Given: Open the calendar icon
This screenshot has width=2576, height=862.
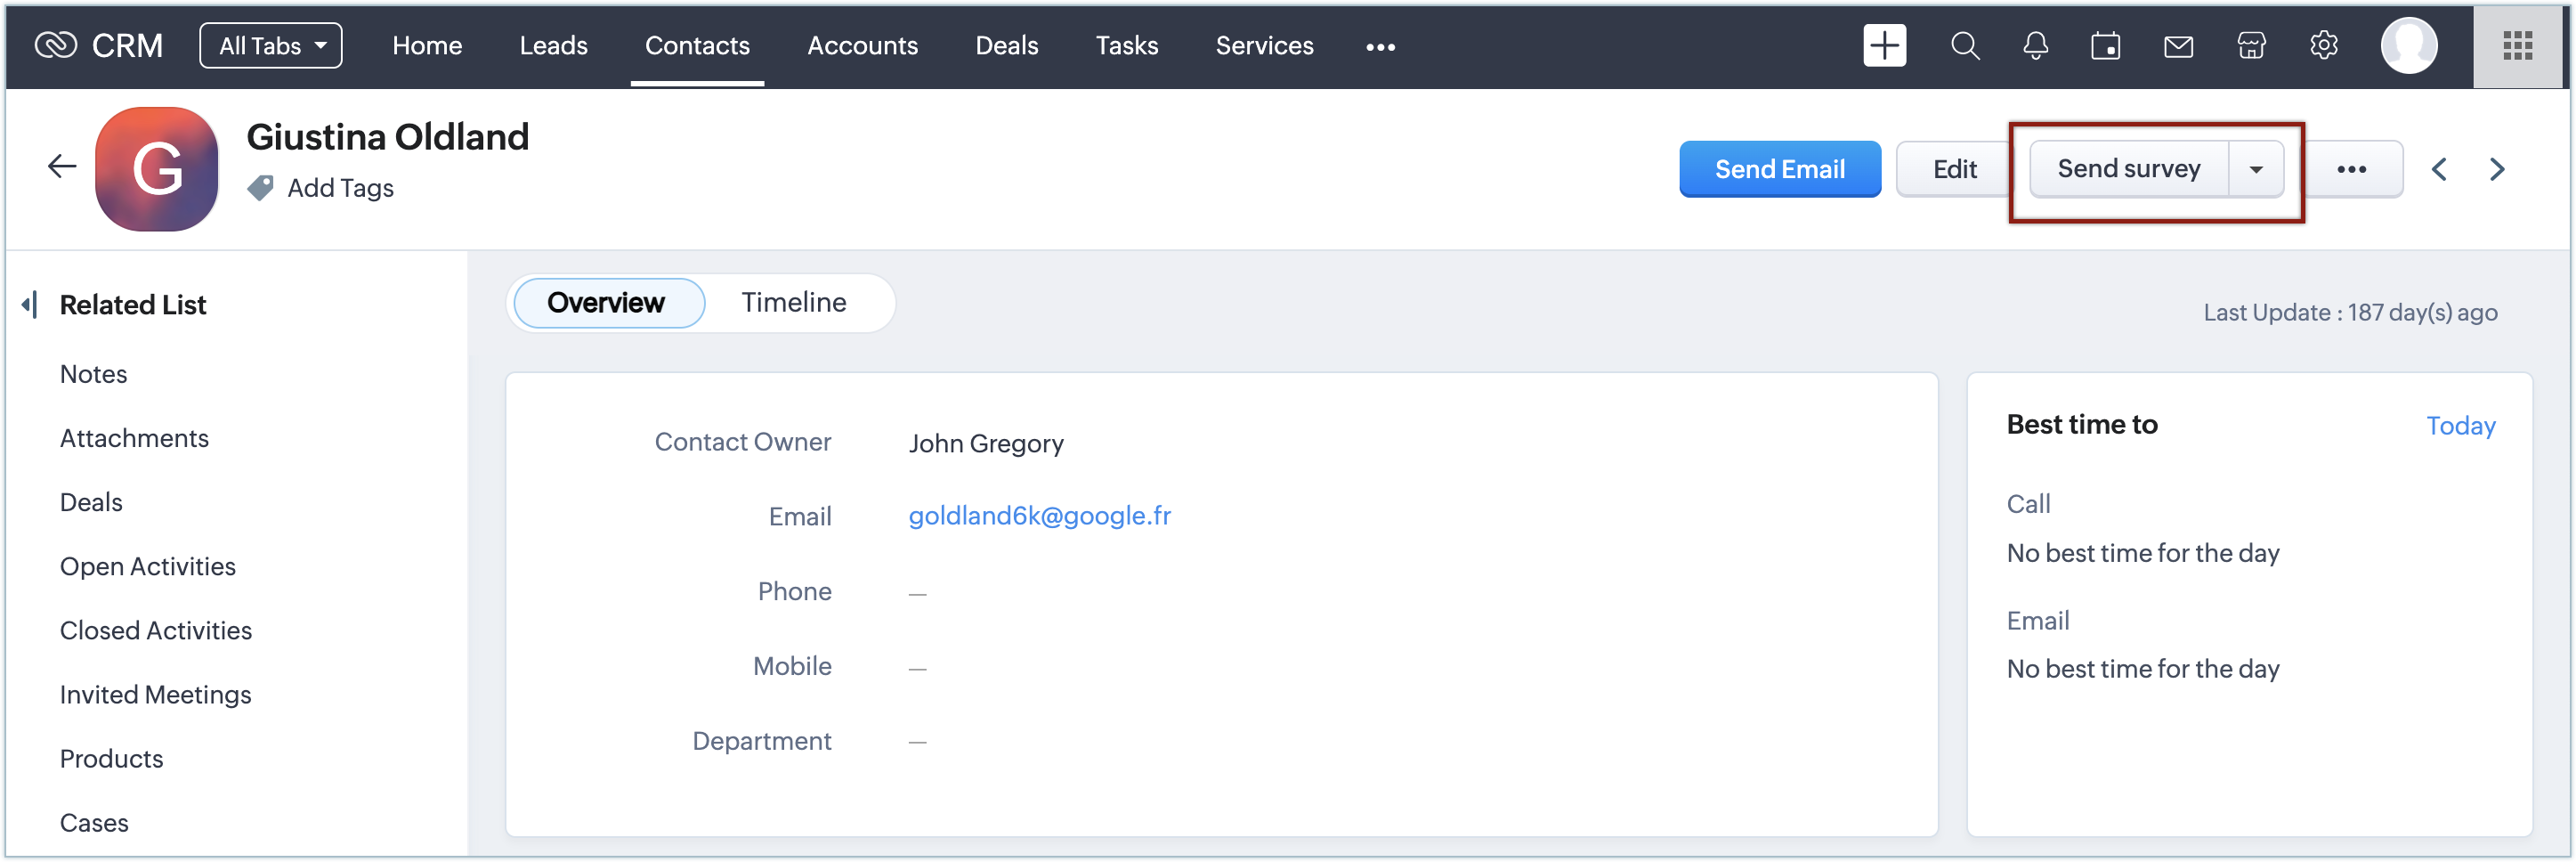Looking at the screenshot, I should coord(2105,46).
